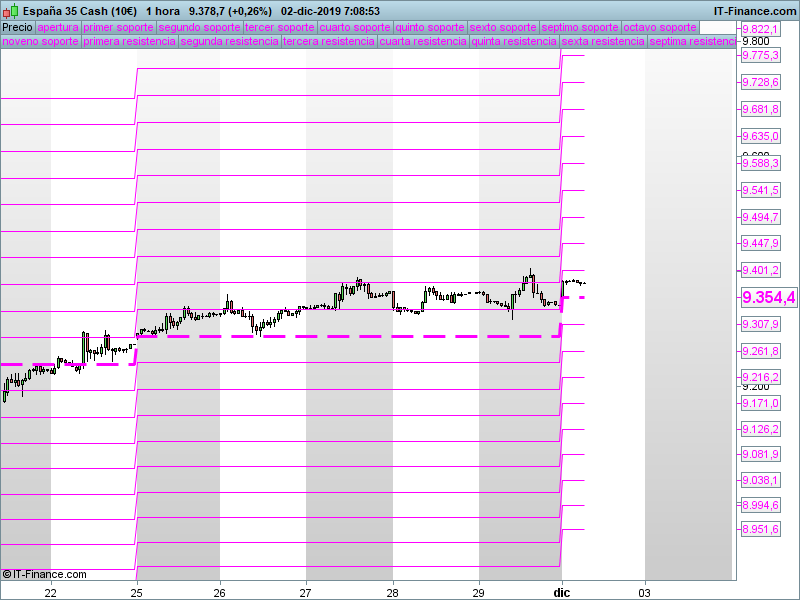Click the primera resistencia legend label
Image resolution: width=800 pixels, height=600 pixels.
[129, 42]
